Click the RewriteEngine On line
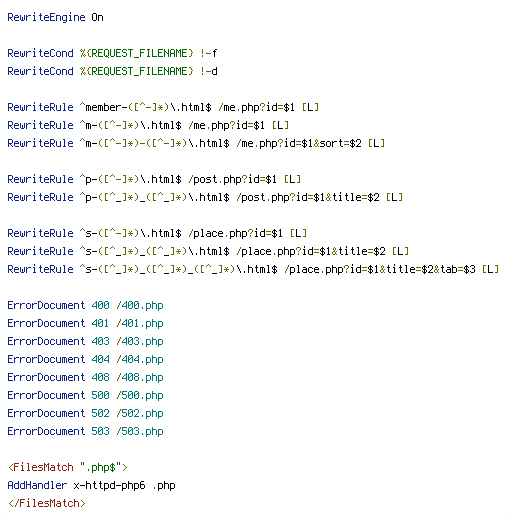 (55, 17)
